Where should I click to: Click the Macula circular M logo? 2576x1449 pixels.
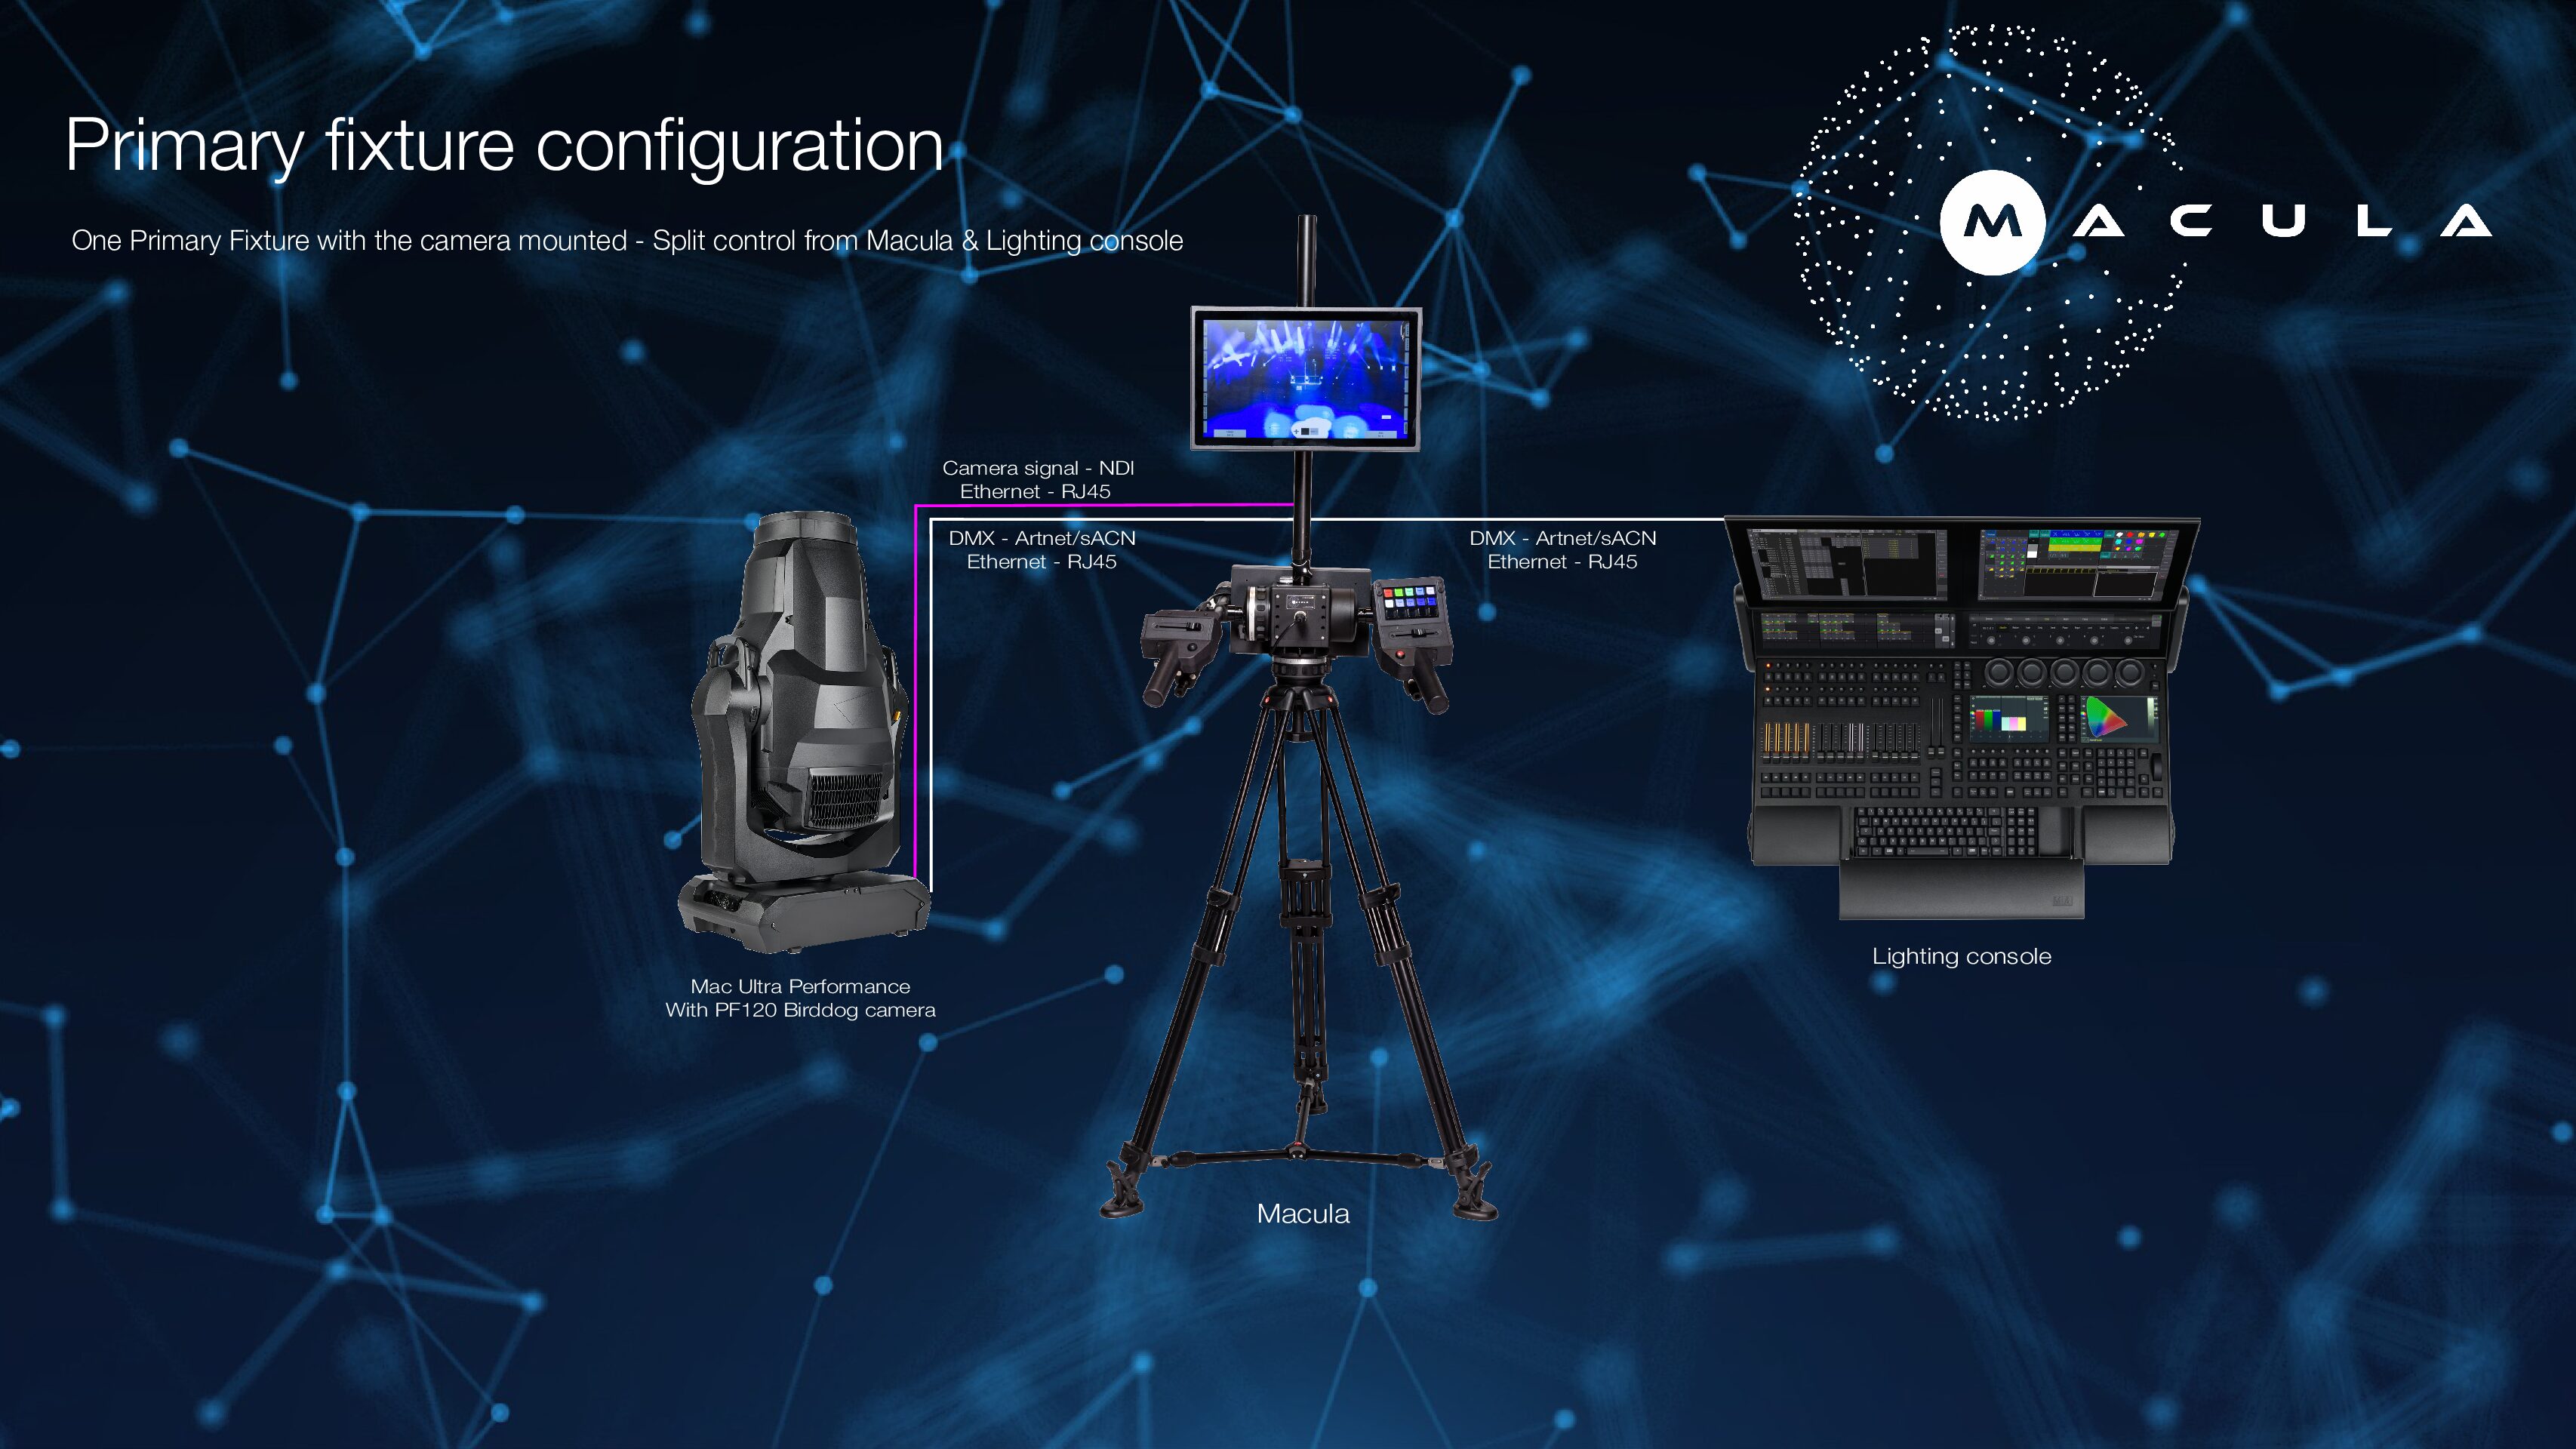point(1992,222)
